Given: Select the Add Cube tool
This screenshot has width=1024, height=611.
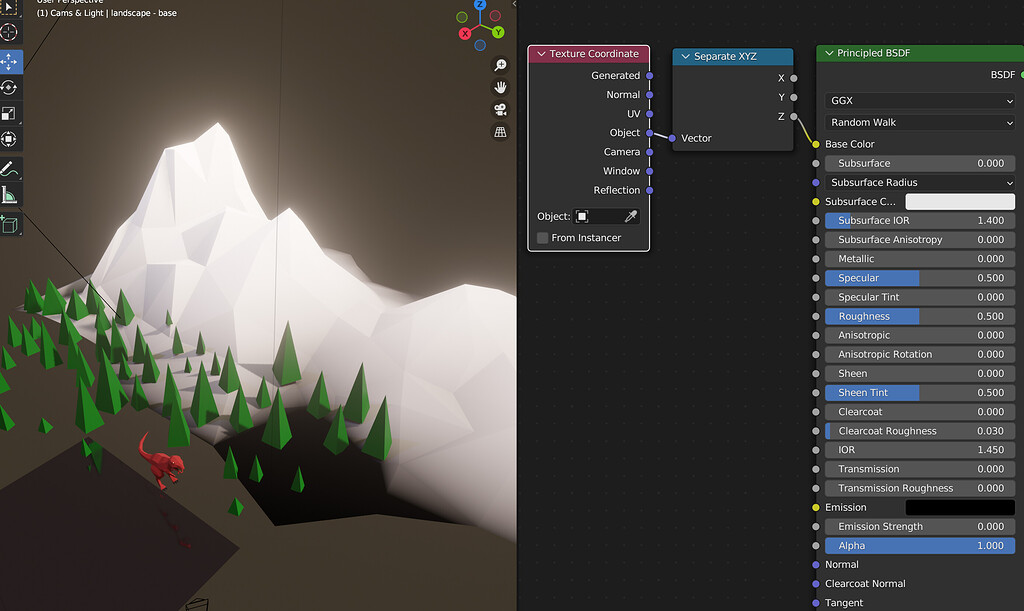Looking at the screenshot, I should 9,225.
